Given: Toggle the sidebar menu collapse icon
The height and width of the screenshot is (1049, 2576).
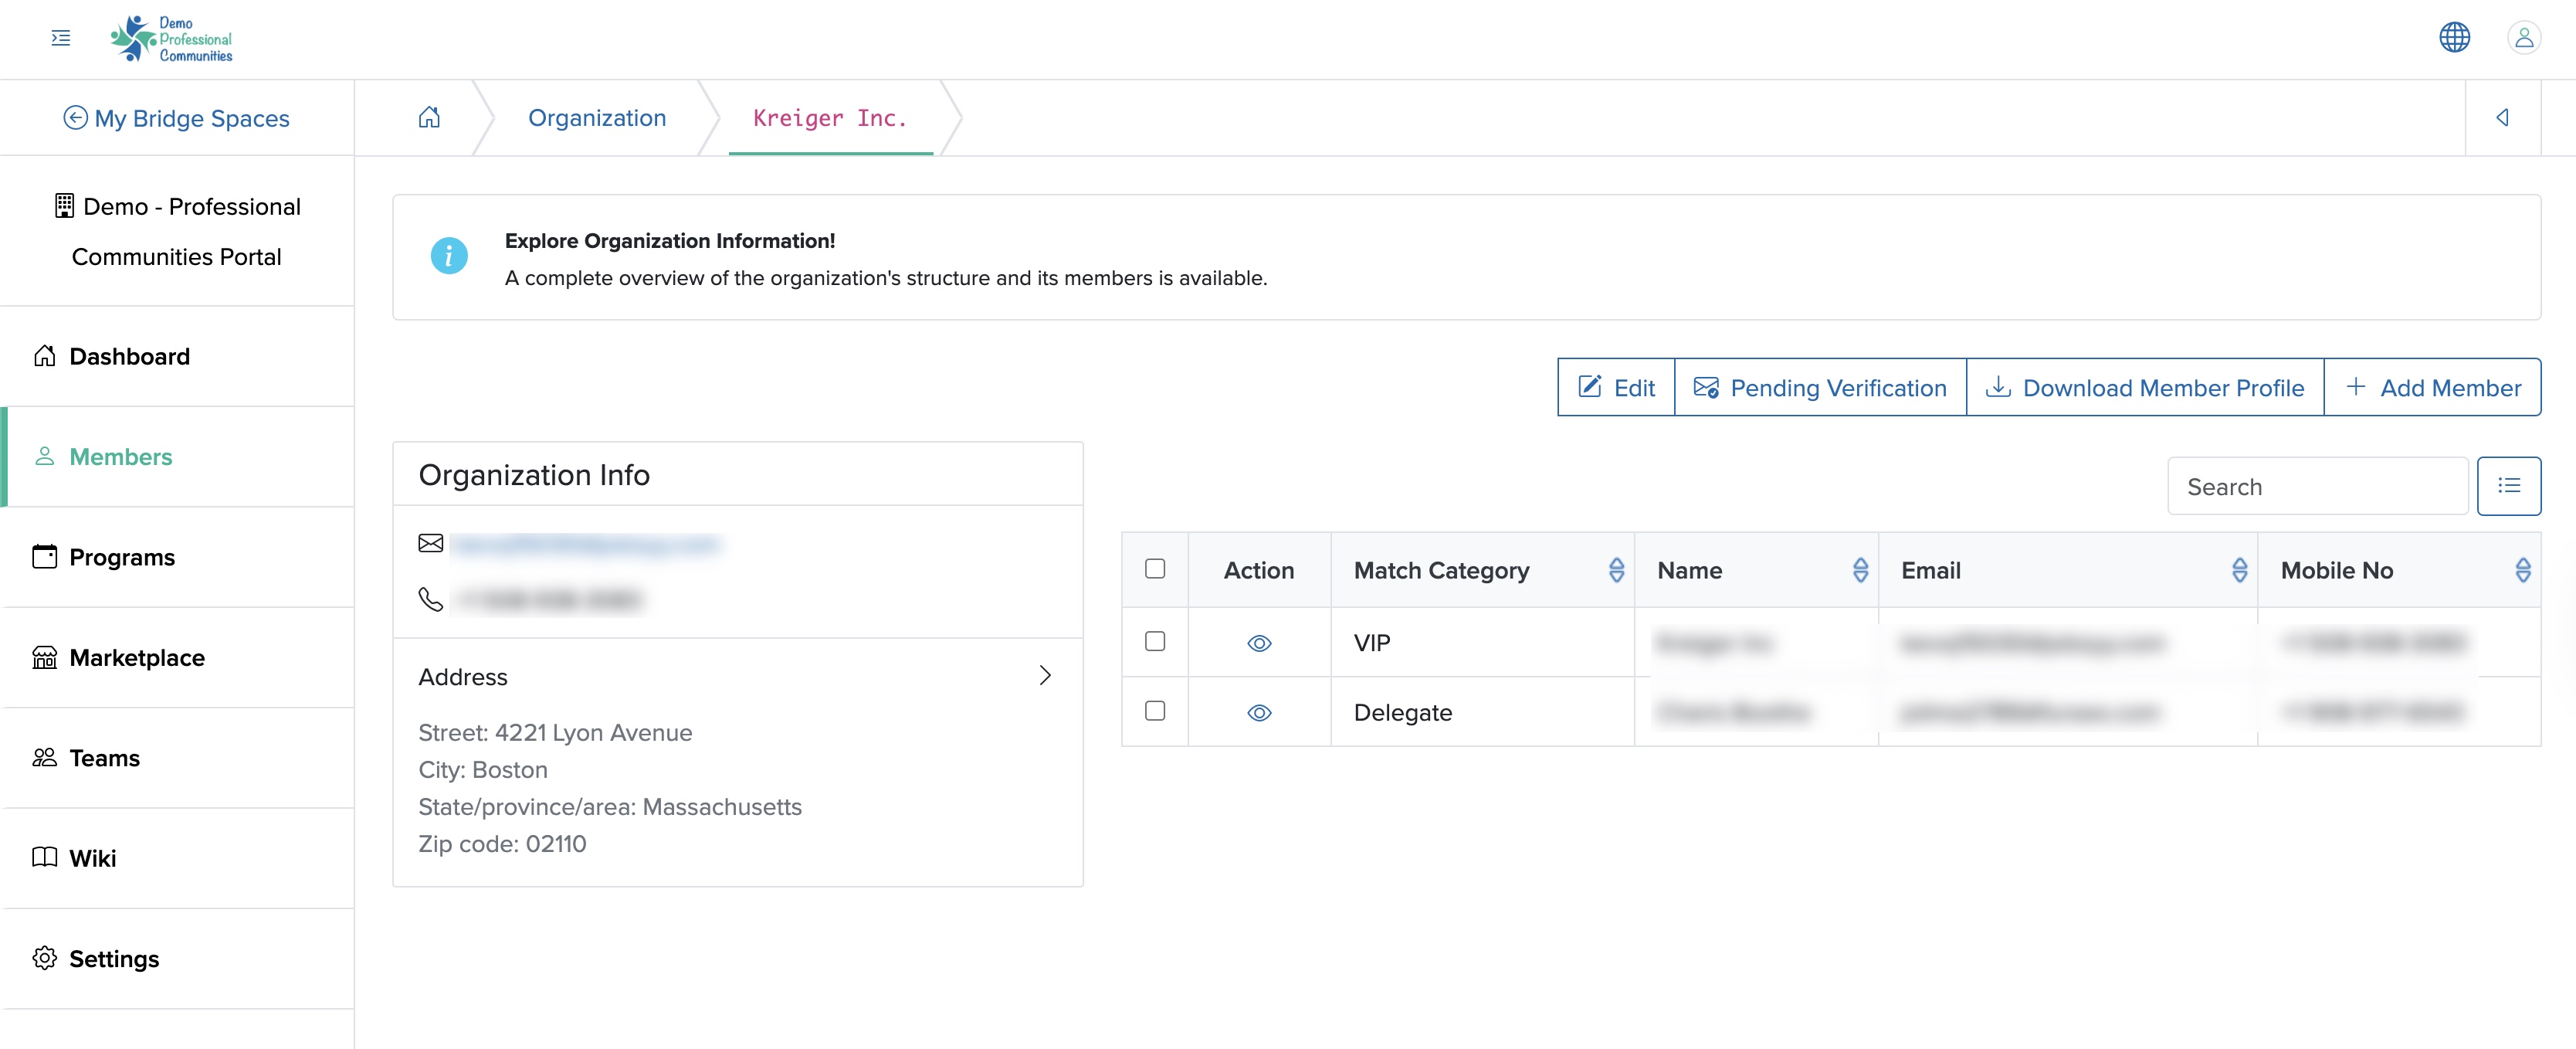Looking at the screenshot, I should coord(61,38).
